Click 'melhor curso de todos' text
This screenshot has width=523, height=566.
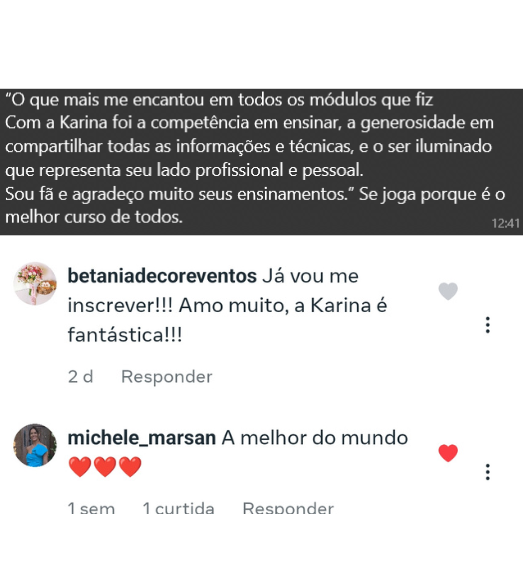click(94, 217)
